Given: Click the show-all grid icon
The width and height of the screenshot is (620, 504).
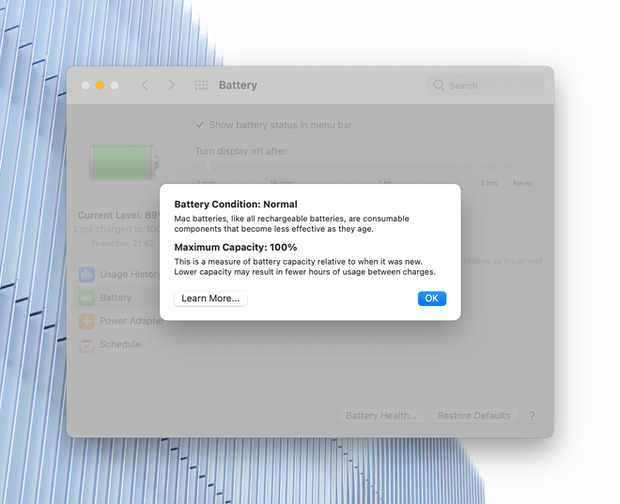Looking at the screenshot, I should pyautogui.click(x=201, y=86).
